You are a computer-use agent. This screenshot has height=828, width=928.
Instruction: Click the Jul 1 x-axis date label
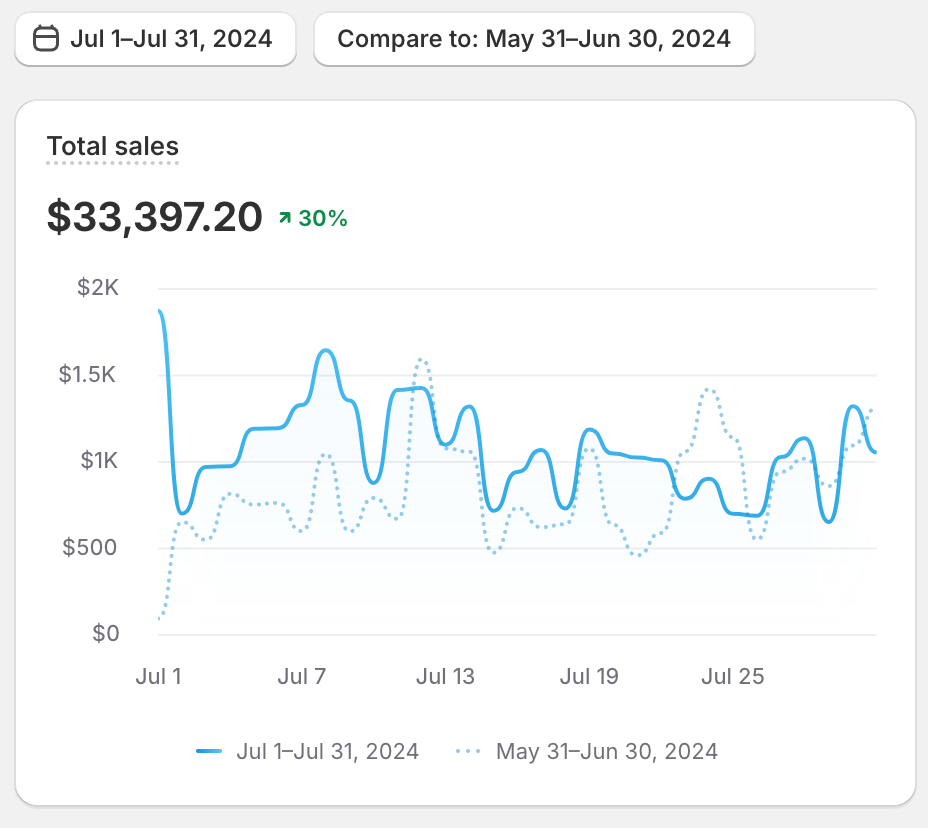tap(158, 677)
